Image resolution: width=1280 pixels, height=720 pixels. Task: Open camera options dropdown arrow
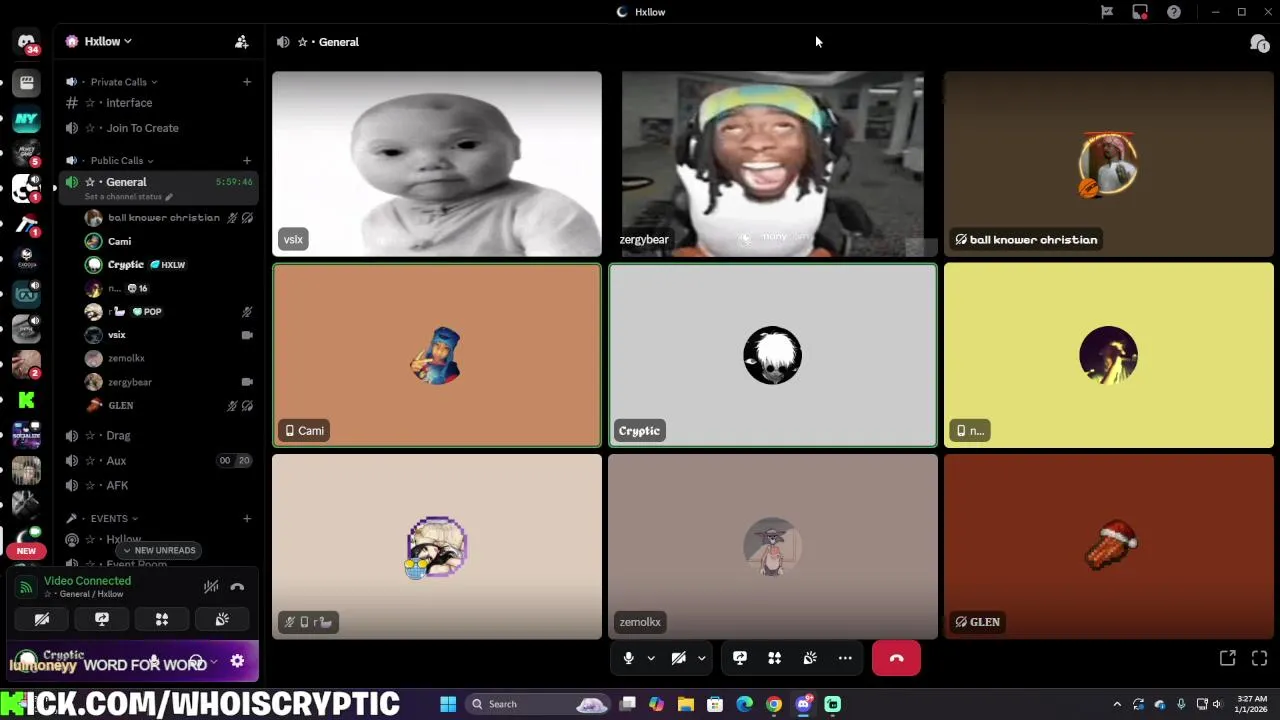[x=702, y=658]
